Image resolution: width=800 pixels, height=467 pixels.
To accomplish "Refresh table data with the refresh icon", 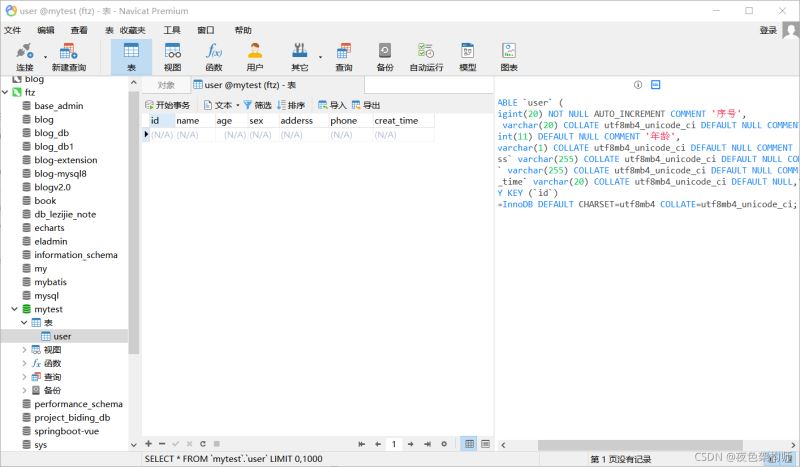I will click(203, 444).
